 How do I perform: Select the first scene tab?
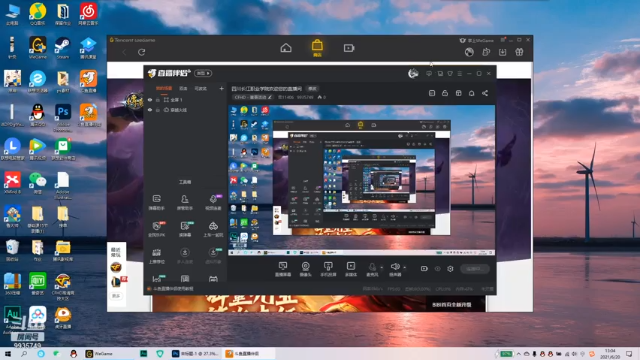pos(164,88)
